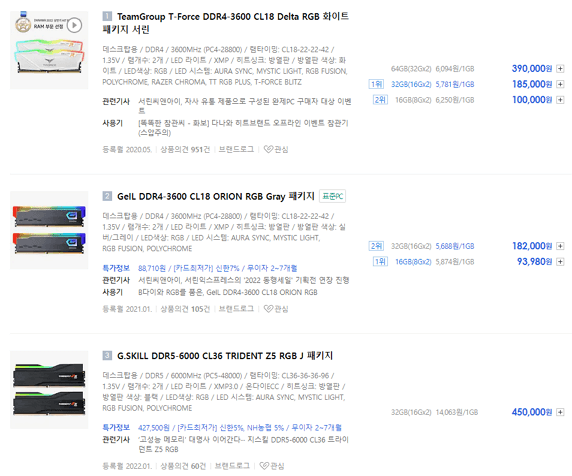Add the 450,000원 G.SKILL option with plus icon
The height and width of the screenshot is (476, 572).
[x=560, y=412]
